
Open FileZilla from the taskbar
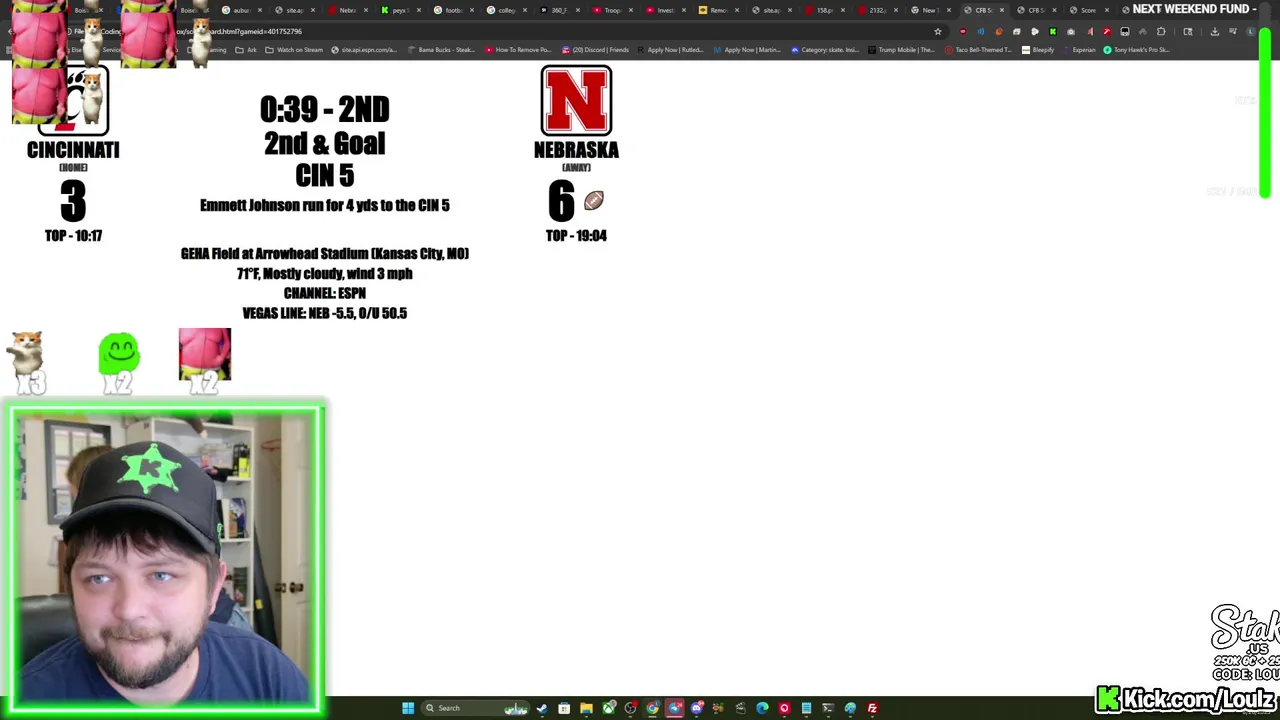click(x=872, y=708)
